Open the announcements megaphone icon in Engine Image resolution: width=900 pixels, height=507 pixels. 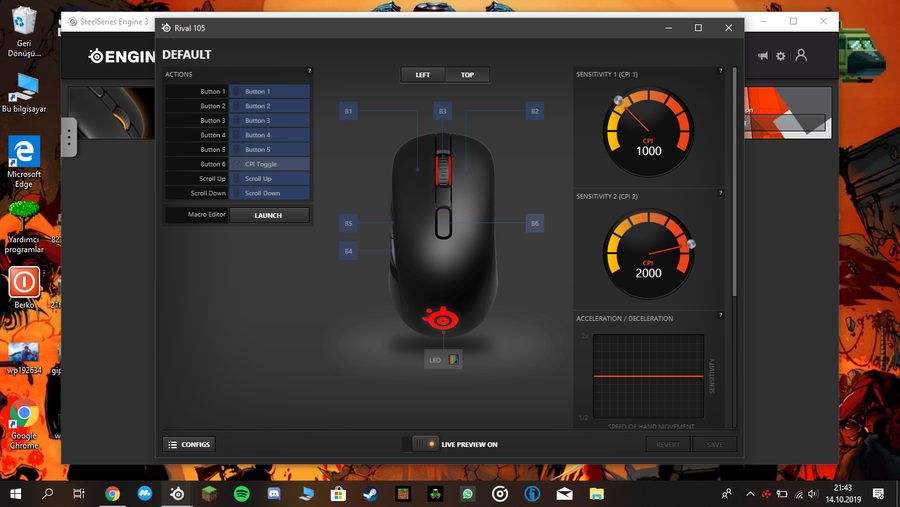tap(763, 56)
